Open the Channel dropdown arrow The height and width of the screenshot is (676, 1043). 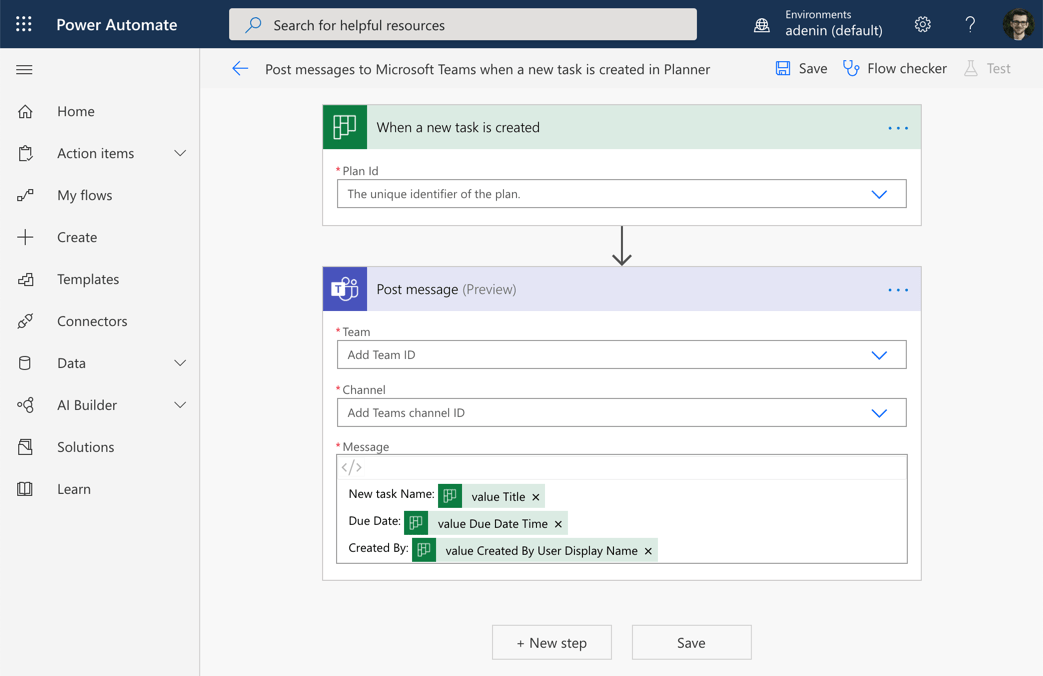(x=879, y=413)
